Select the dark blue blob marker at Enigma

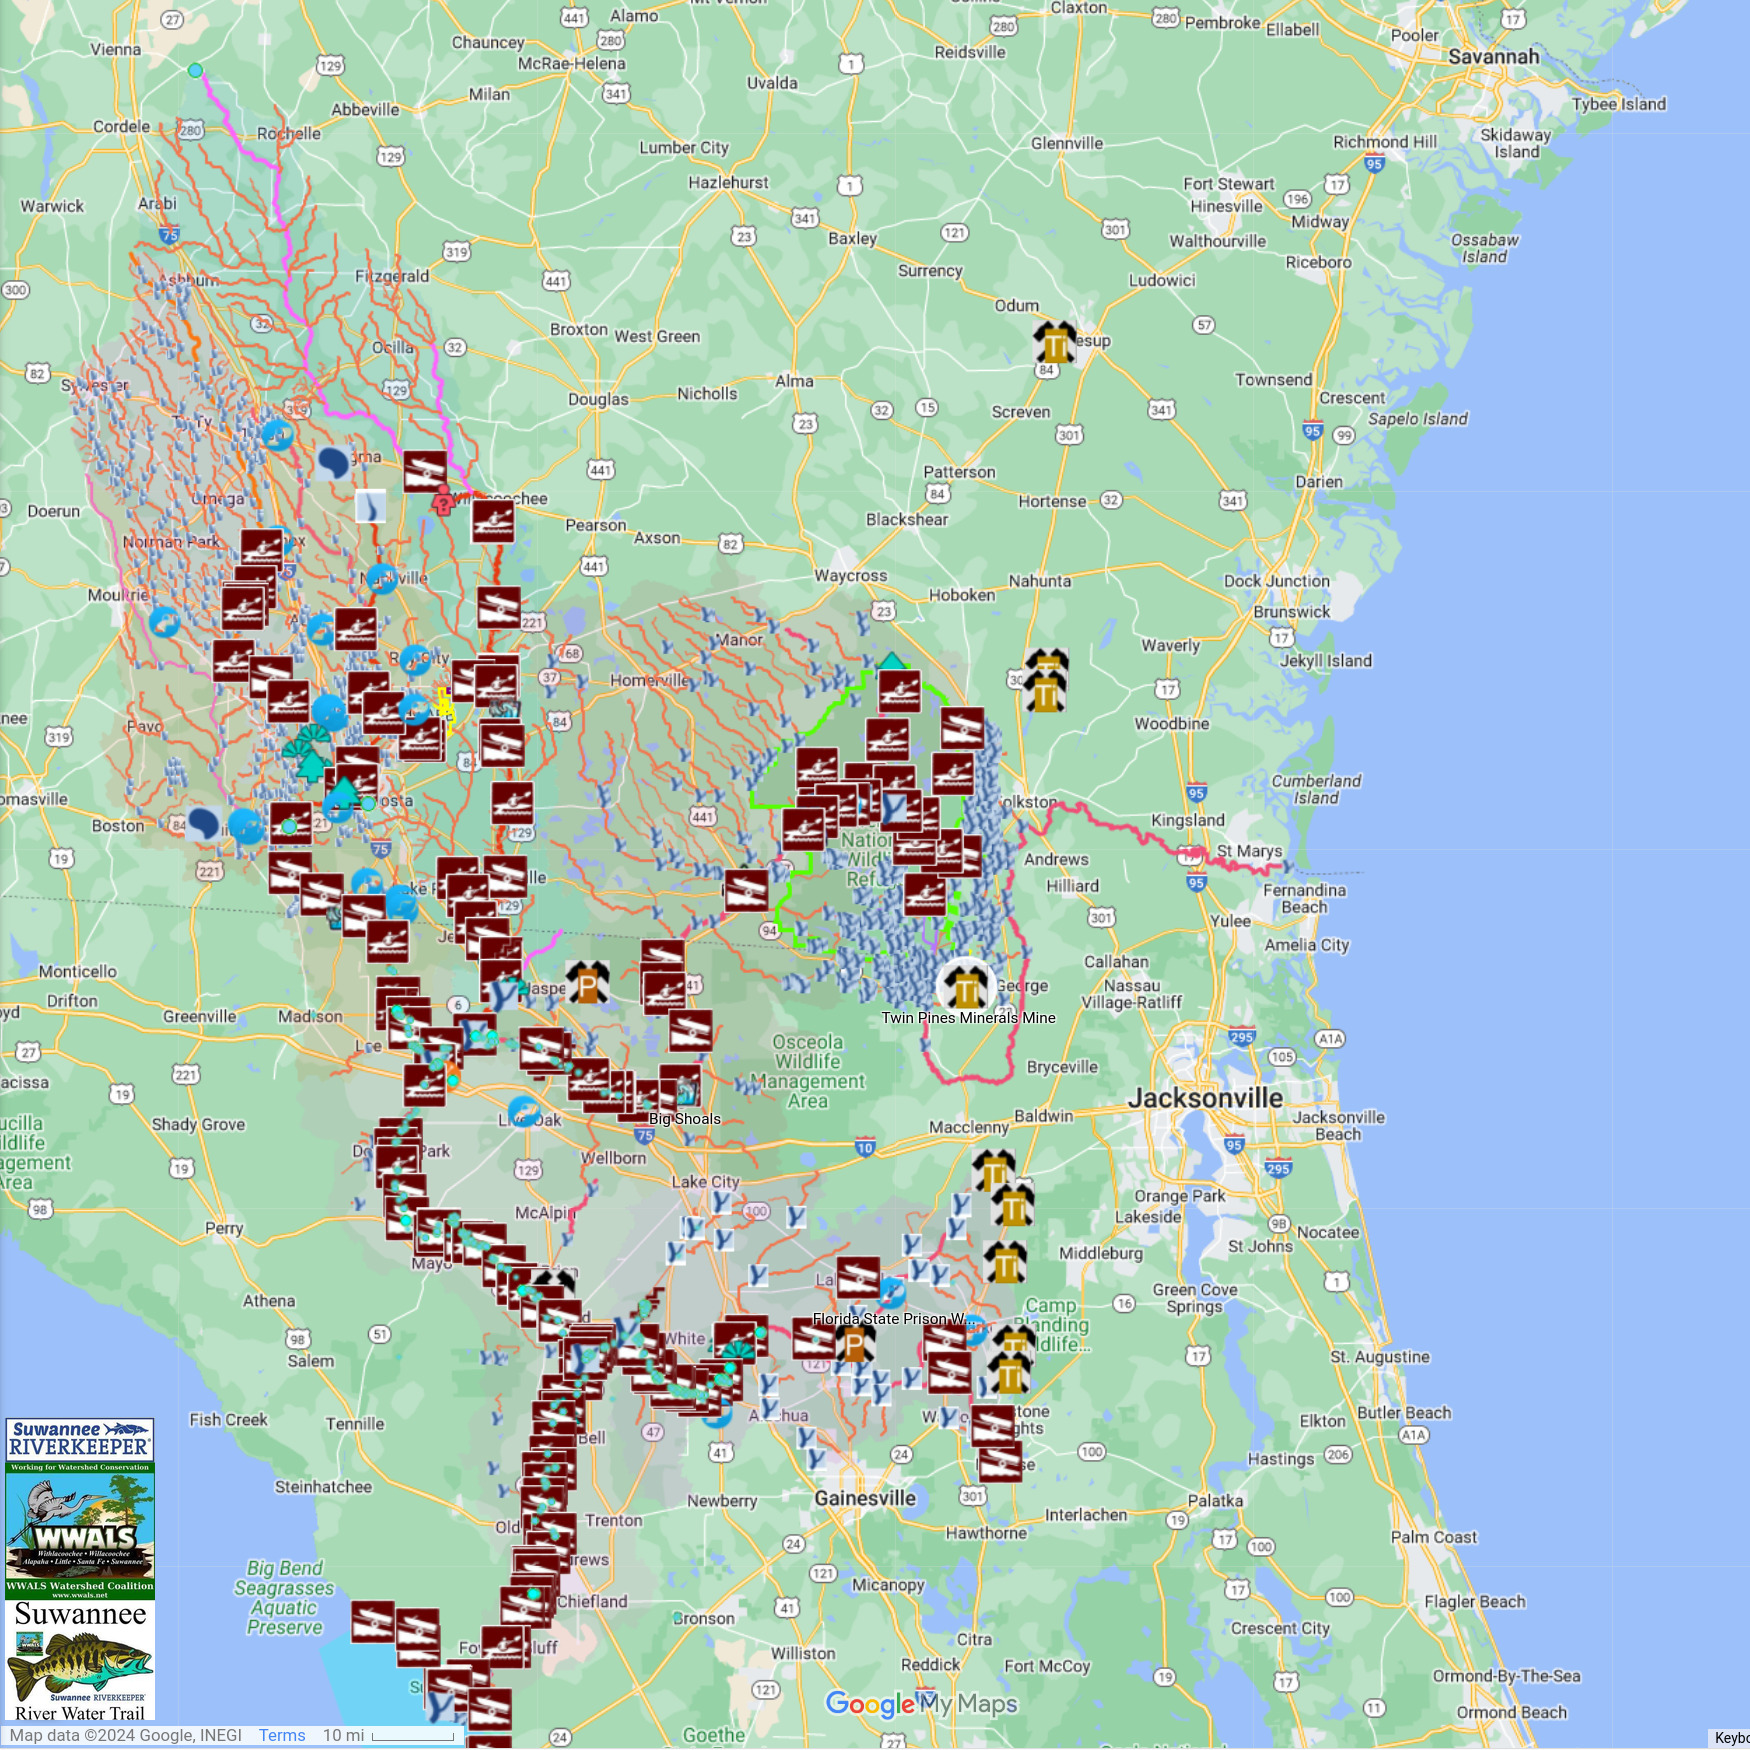[x=334, y=462]
